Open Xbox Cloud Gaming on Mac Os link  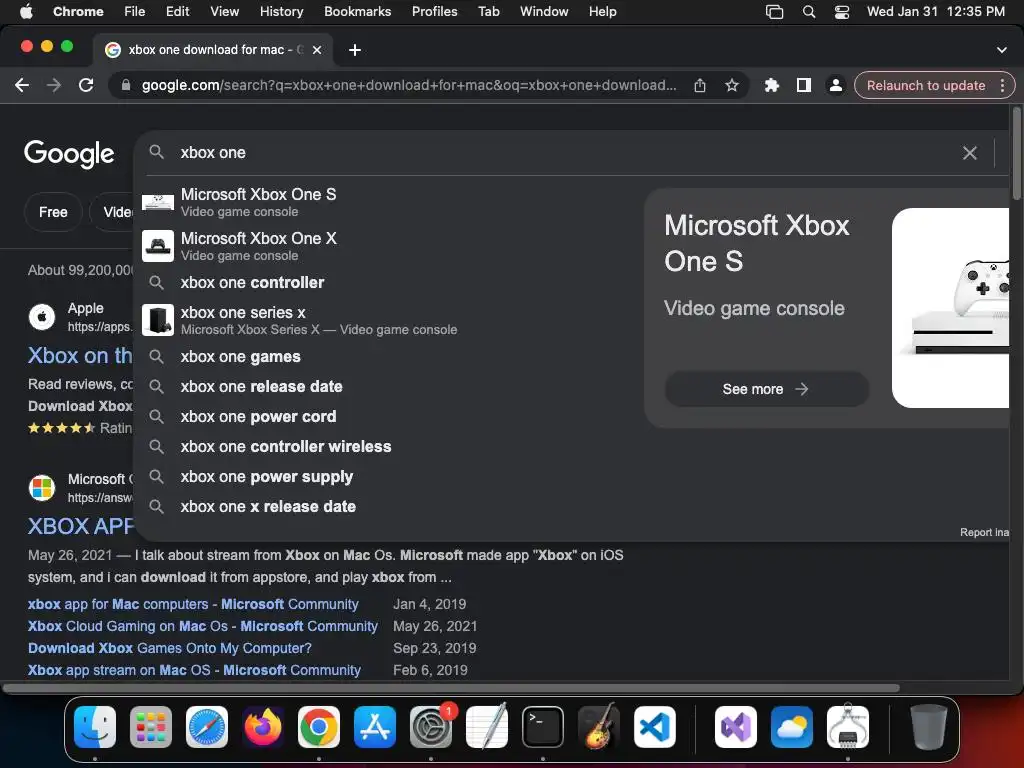[x=202, y=626]
